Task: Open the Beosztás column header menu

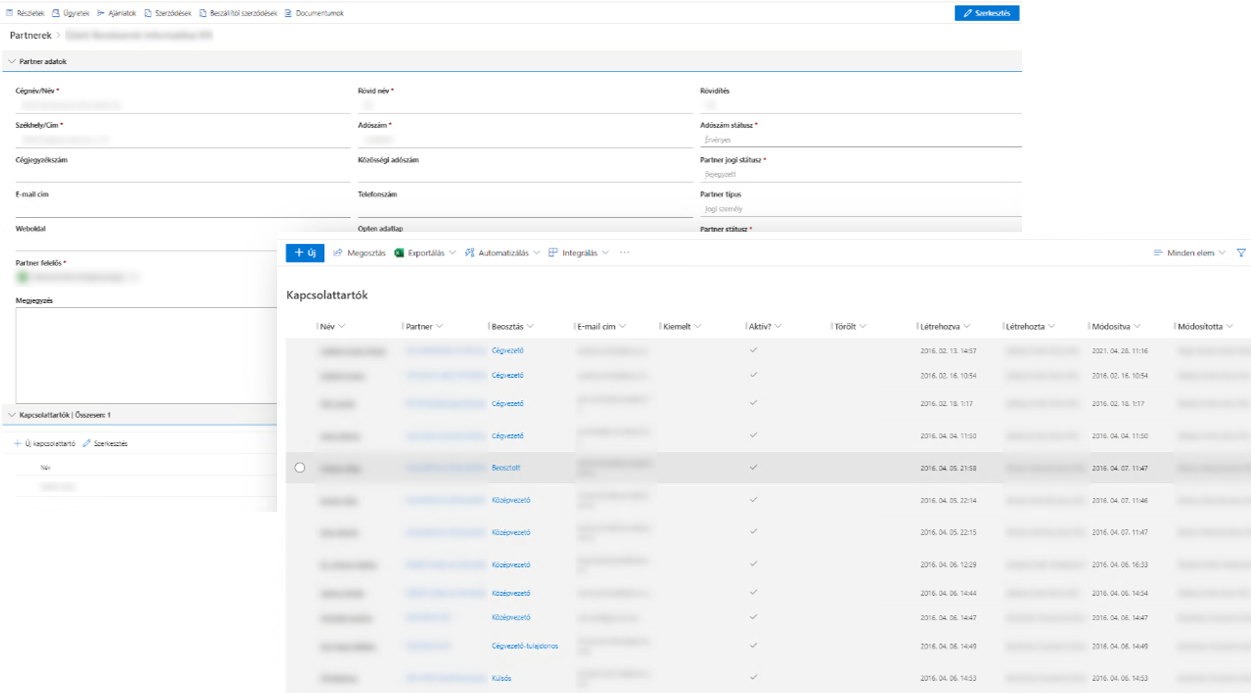Action: 513,326
